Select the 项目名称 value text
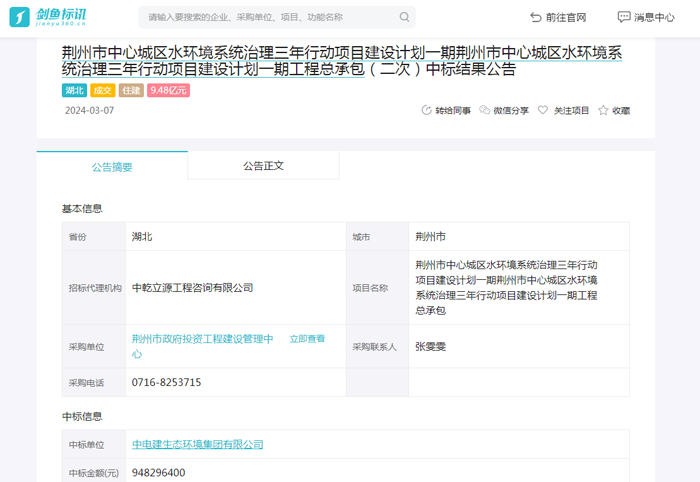The image size is (700, 482). (506, 287)
